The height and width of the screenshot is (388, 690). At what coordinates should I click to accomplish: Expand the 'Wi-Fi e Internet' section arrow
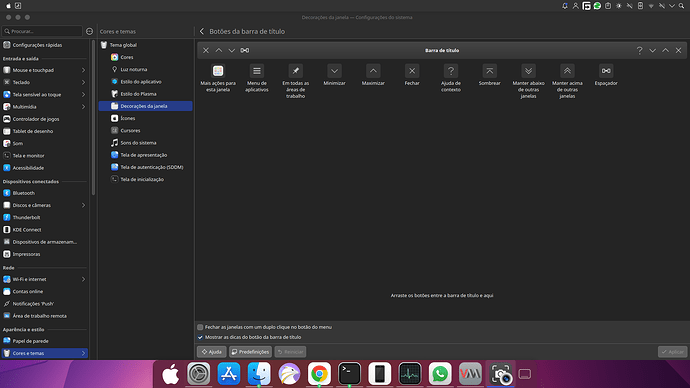click(x=83, y=279)
